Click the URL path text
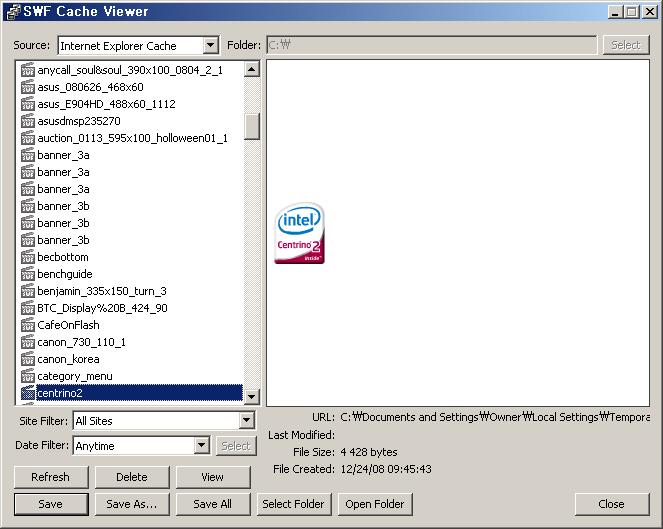The image size is (663, 529). pos(495,417)
